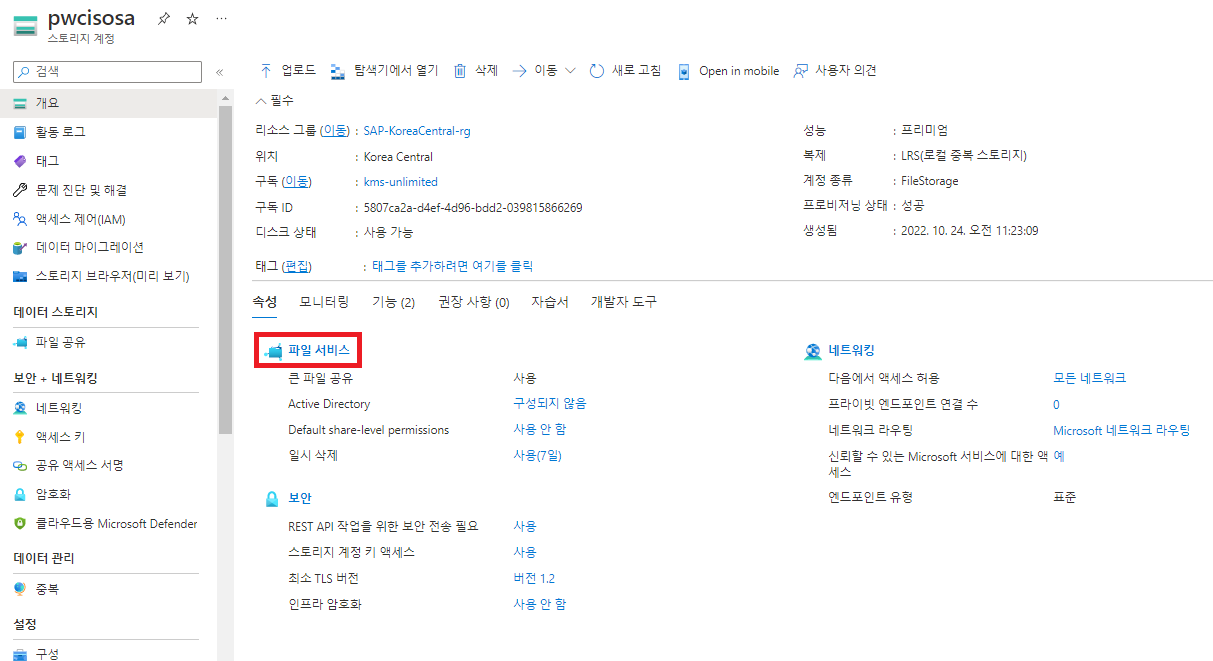Click the 사용자 의견 feedback icon
The image size is (1213, 661).
click(800, 71)
